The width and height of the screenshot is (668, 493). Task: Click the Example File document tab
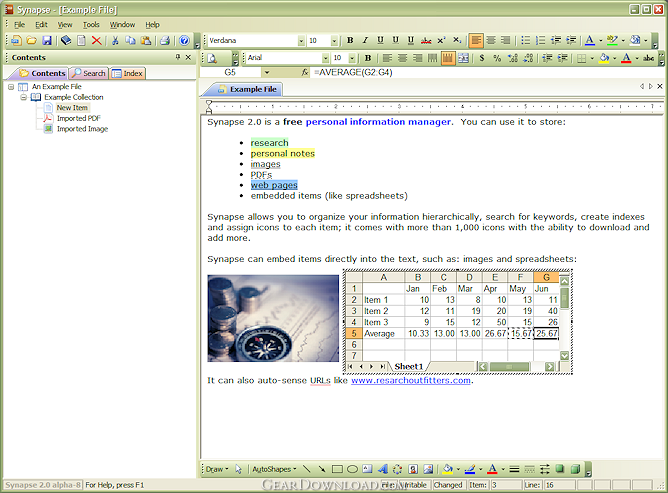(x=248, y=89)
